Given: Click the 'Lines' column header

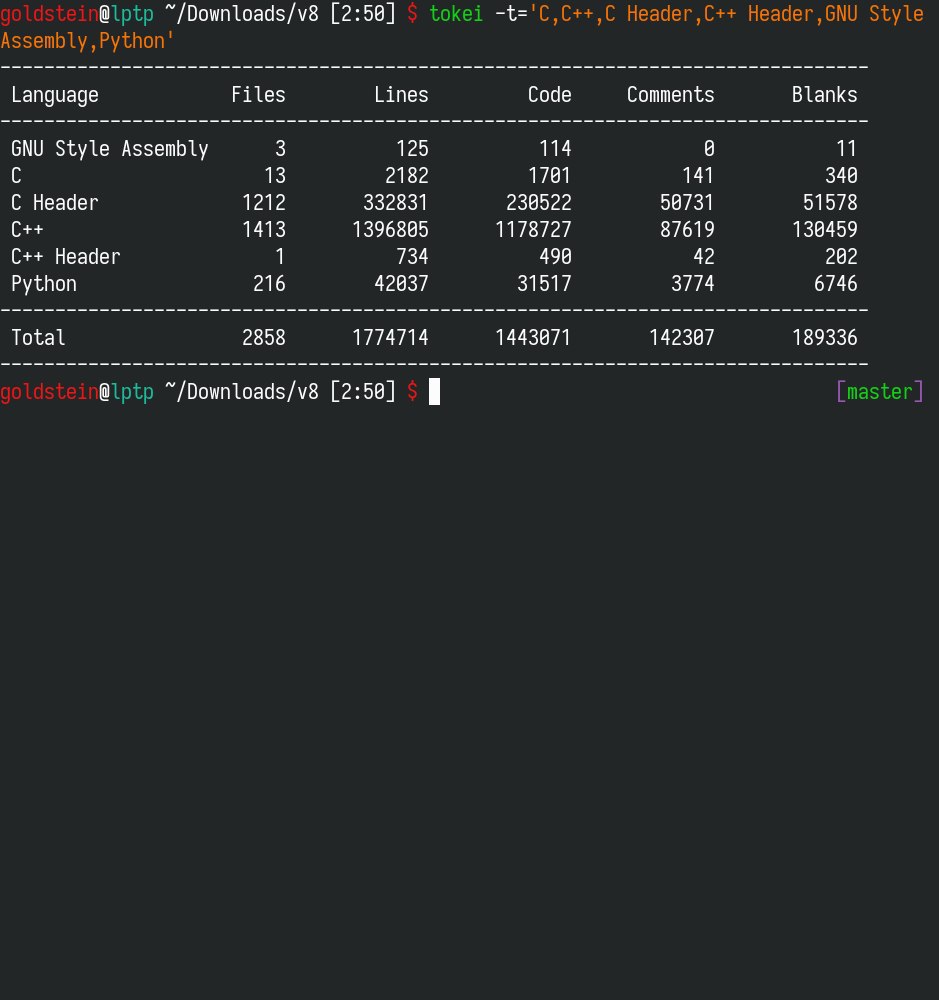Looking at the screenshot, I should (x=401, y=94).
